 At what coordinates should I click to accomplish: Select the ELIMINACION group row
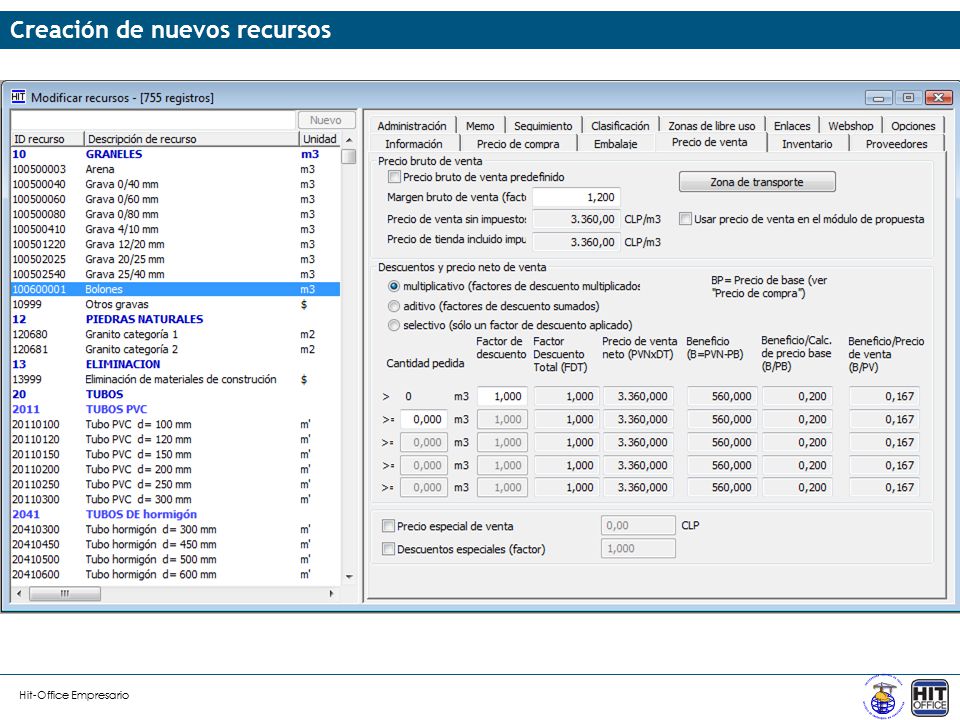click(176, 364)
